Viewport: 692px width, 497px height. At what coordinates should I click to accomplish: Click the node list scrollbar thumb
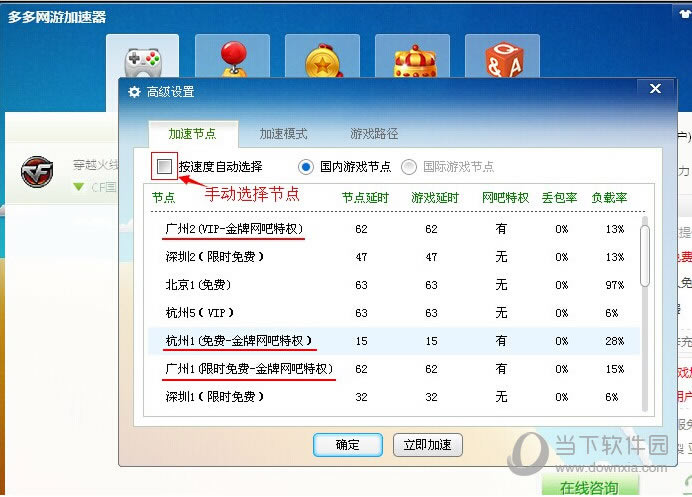tap(645, 256)
